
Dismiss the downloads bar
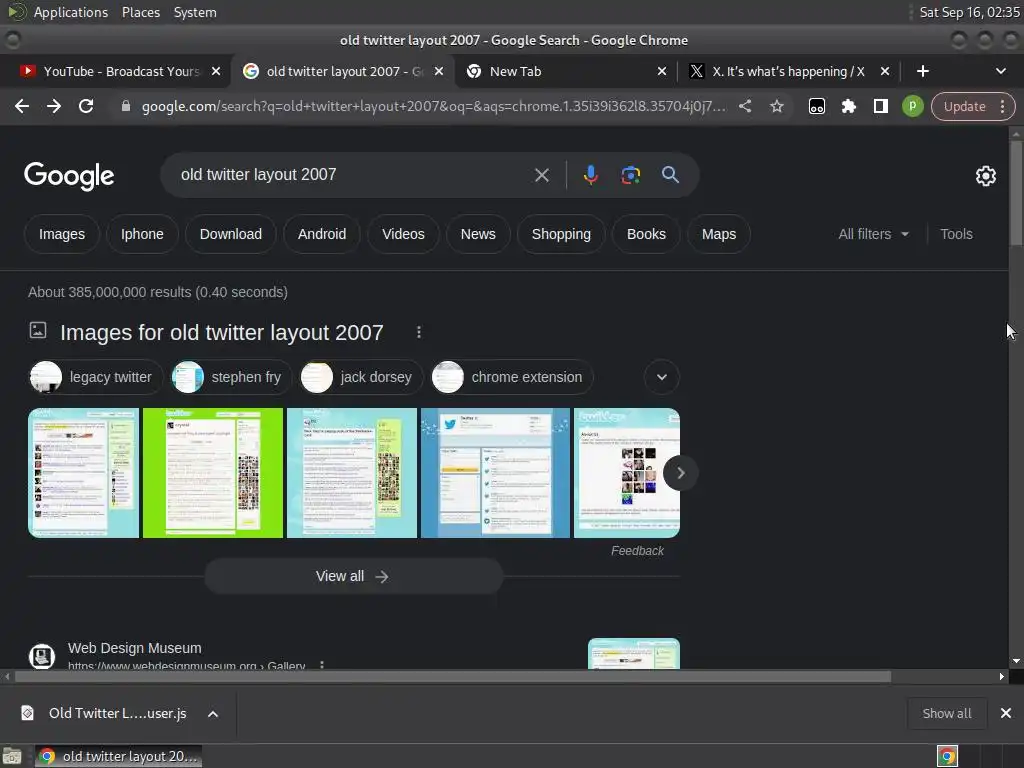click(x=1006, y=713)
